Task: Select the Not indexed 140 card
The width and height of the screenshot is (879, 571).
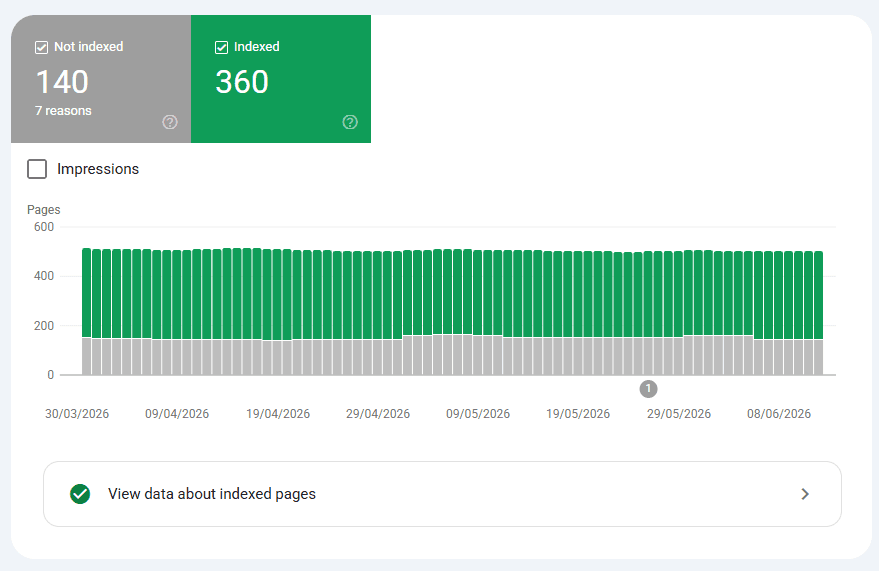Action: pyautogui.click(x=101, y=79)
